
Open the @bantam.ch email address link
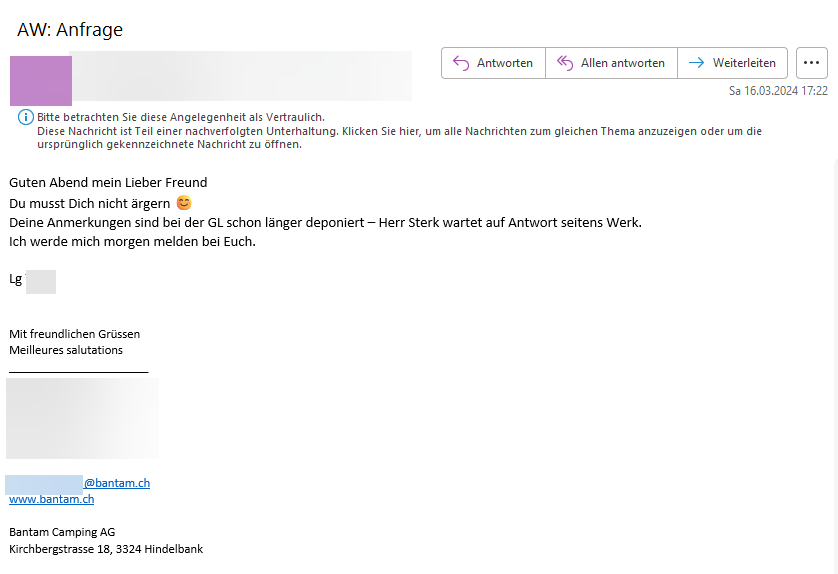(116, 483)
